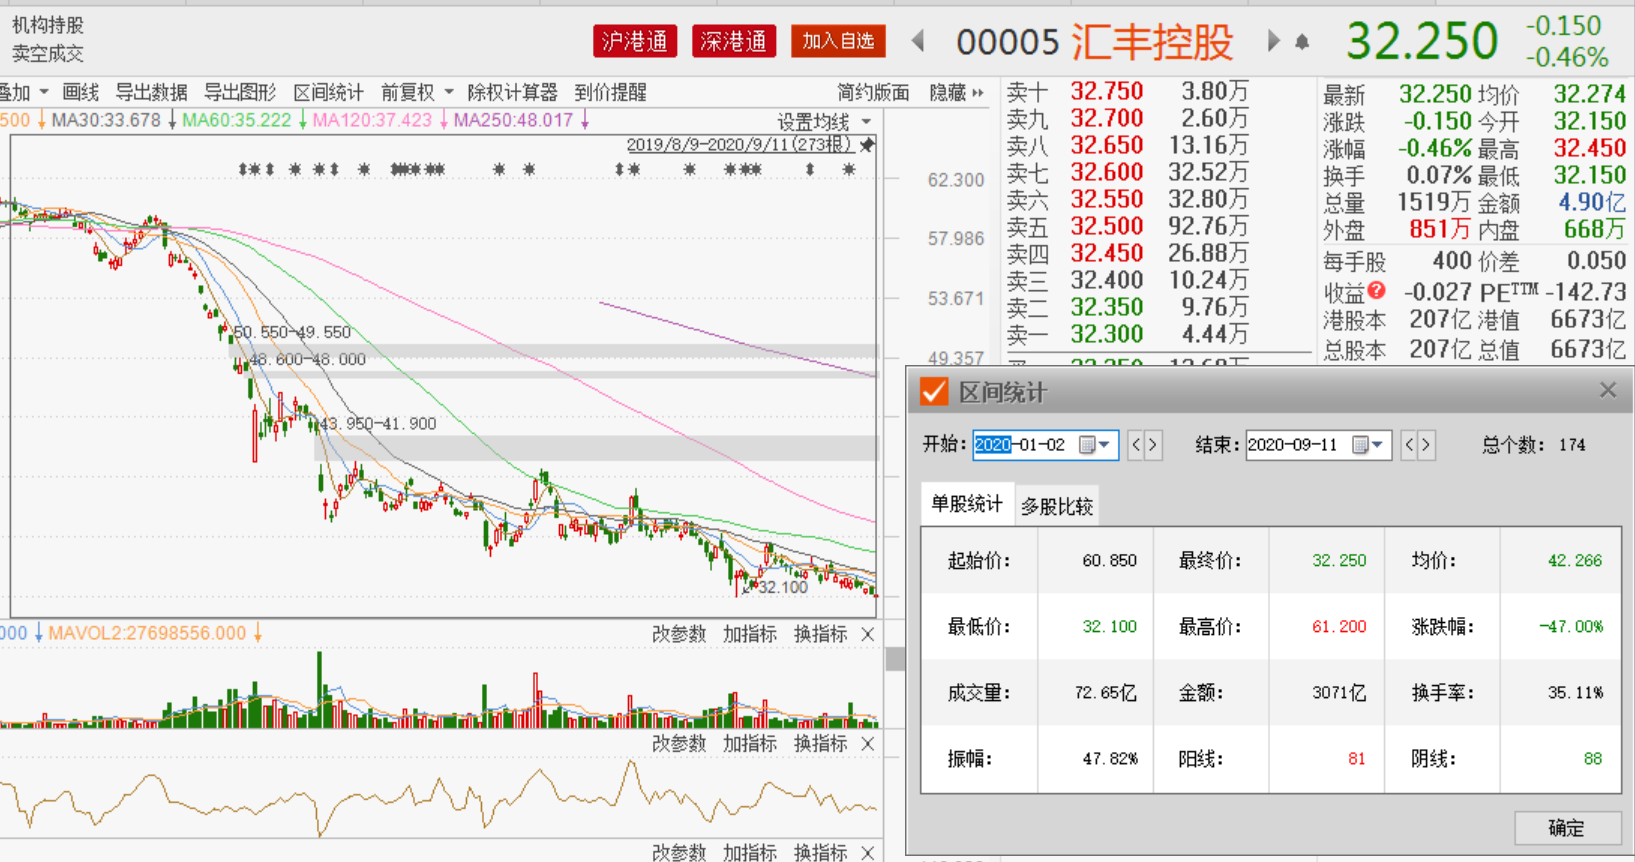This screenshot has height=862, width=1635.
Task: Open 到价提醒 price alert
Action: [610, 93]
